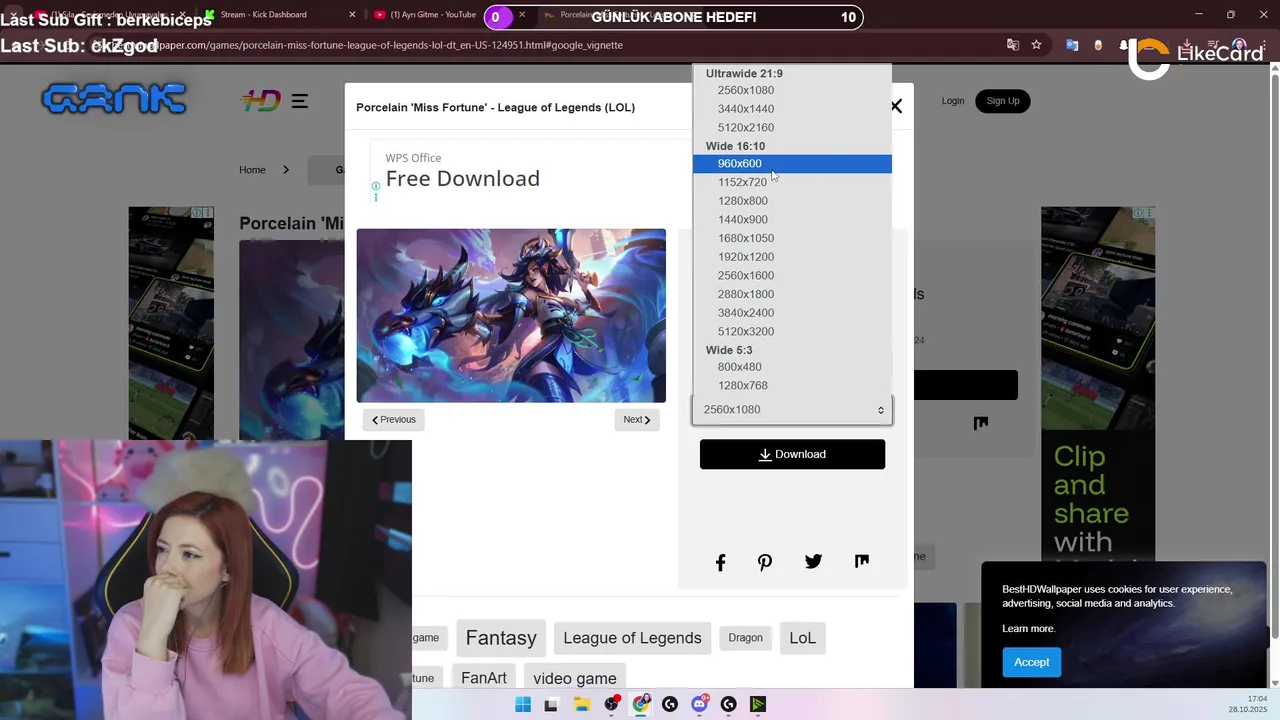
Task: Pick the 1920x1200 resolution
Action: [x=792, y=257]
